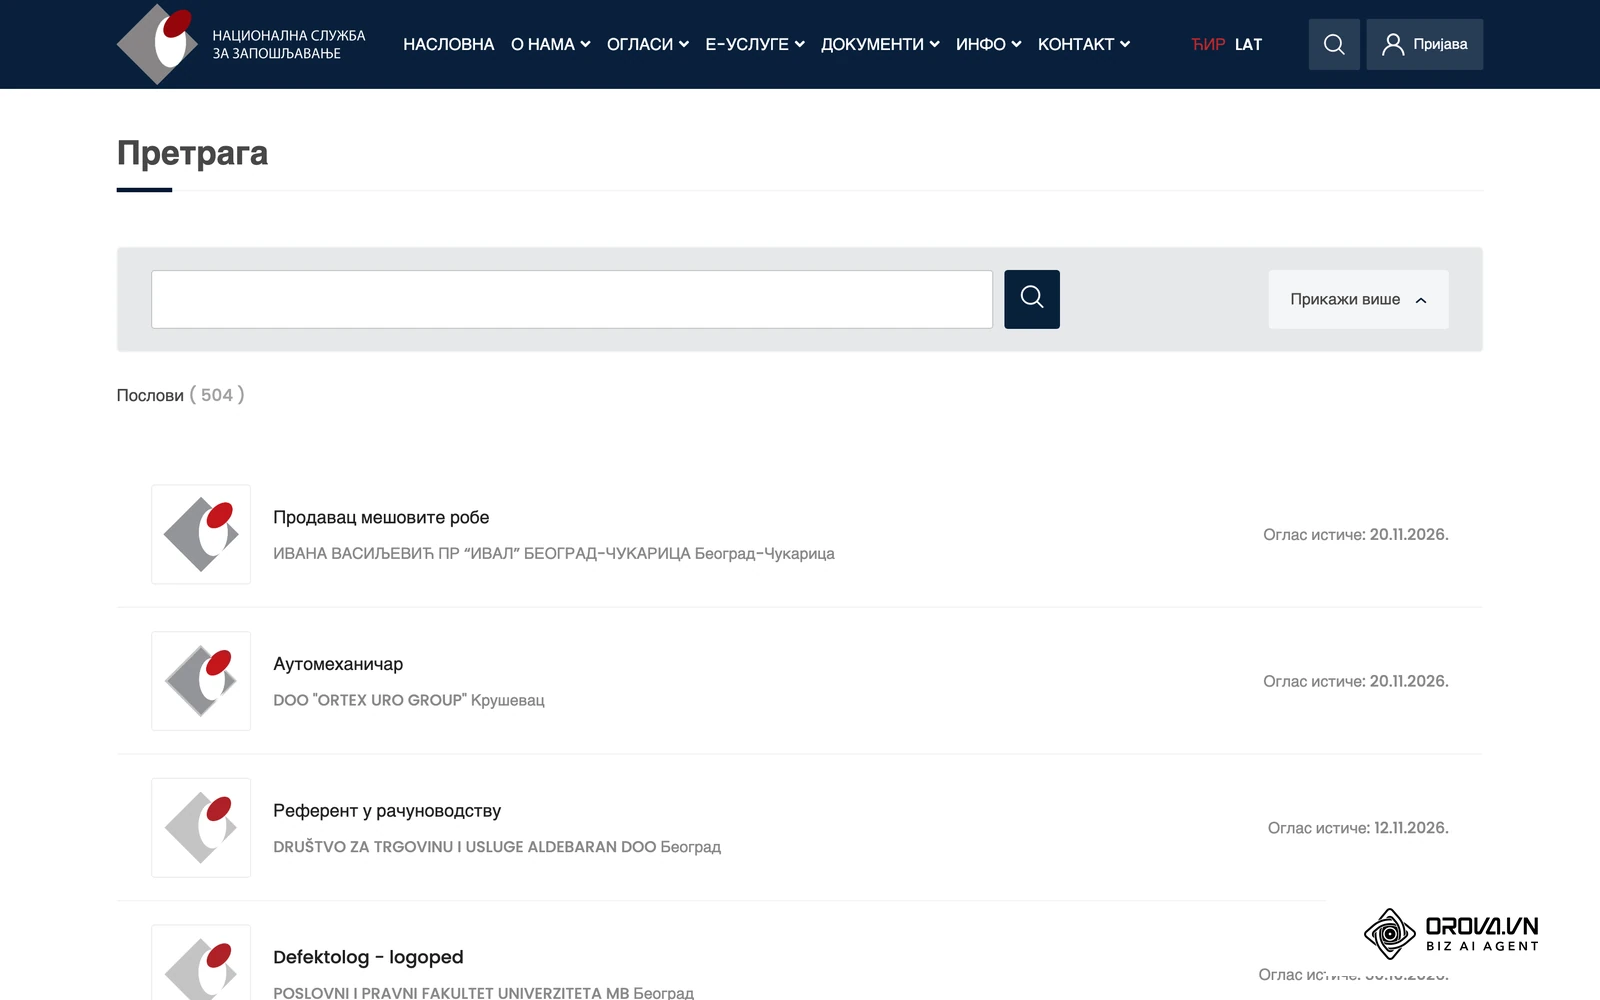Expand the ДОКУМЕНТИ dropdown menu
Screen dimensions: 1600x1000
tap(880, 44)
